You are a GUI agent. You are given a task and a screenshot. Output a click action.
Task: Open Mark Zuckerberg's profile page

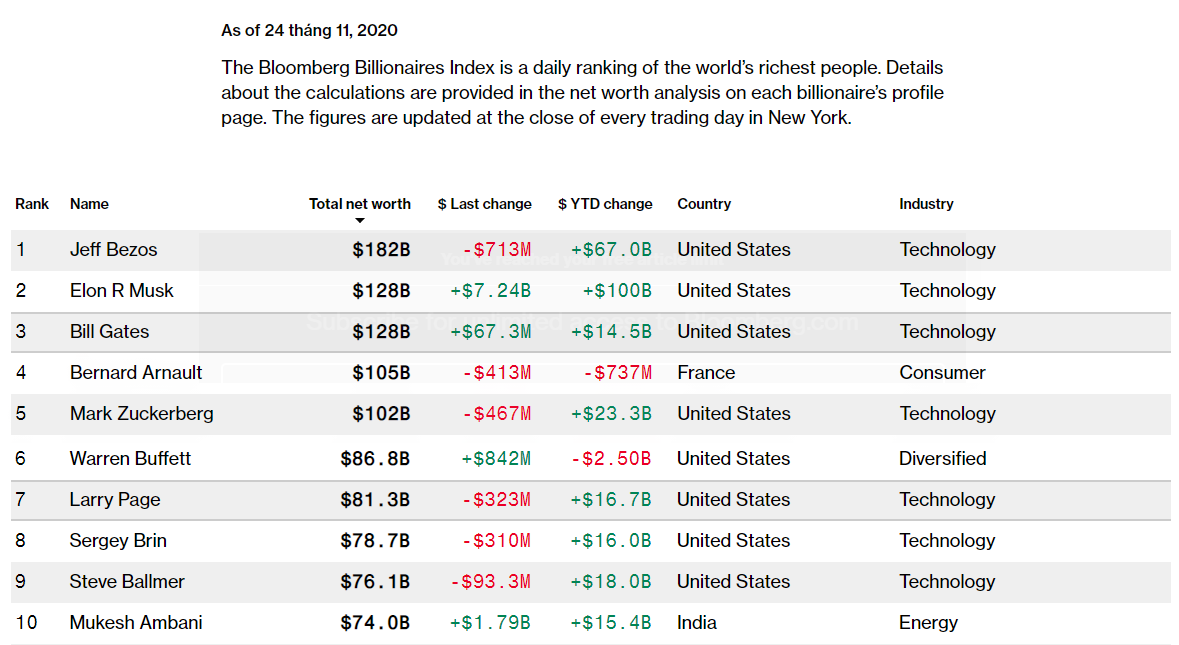coord(141,414)
